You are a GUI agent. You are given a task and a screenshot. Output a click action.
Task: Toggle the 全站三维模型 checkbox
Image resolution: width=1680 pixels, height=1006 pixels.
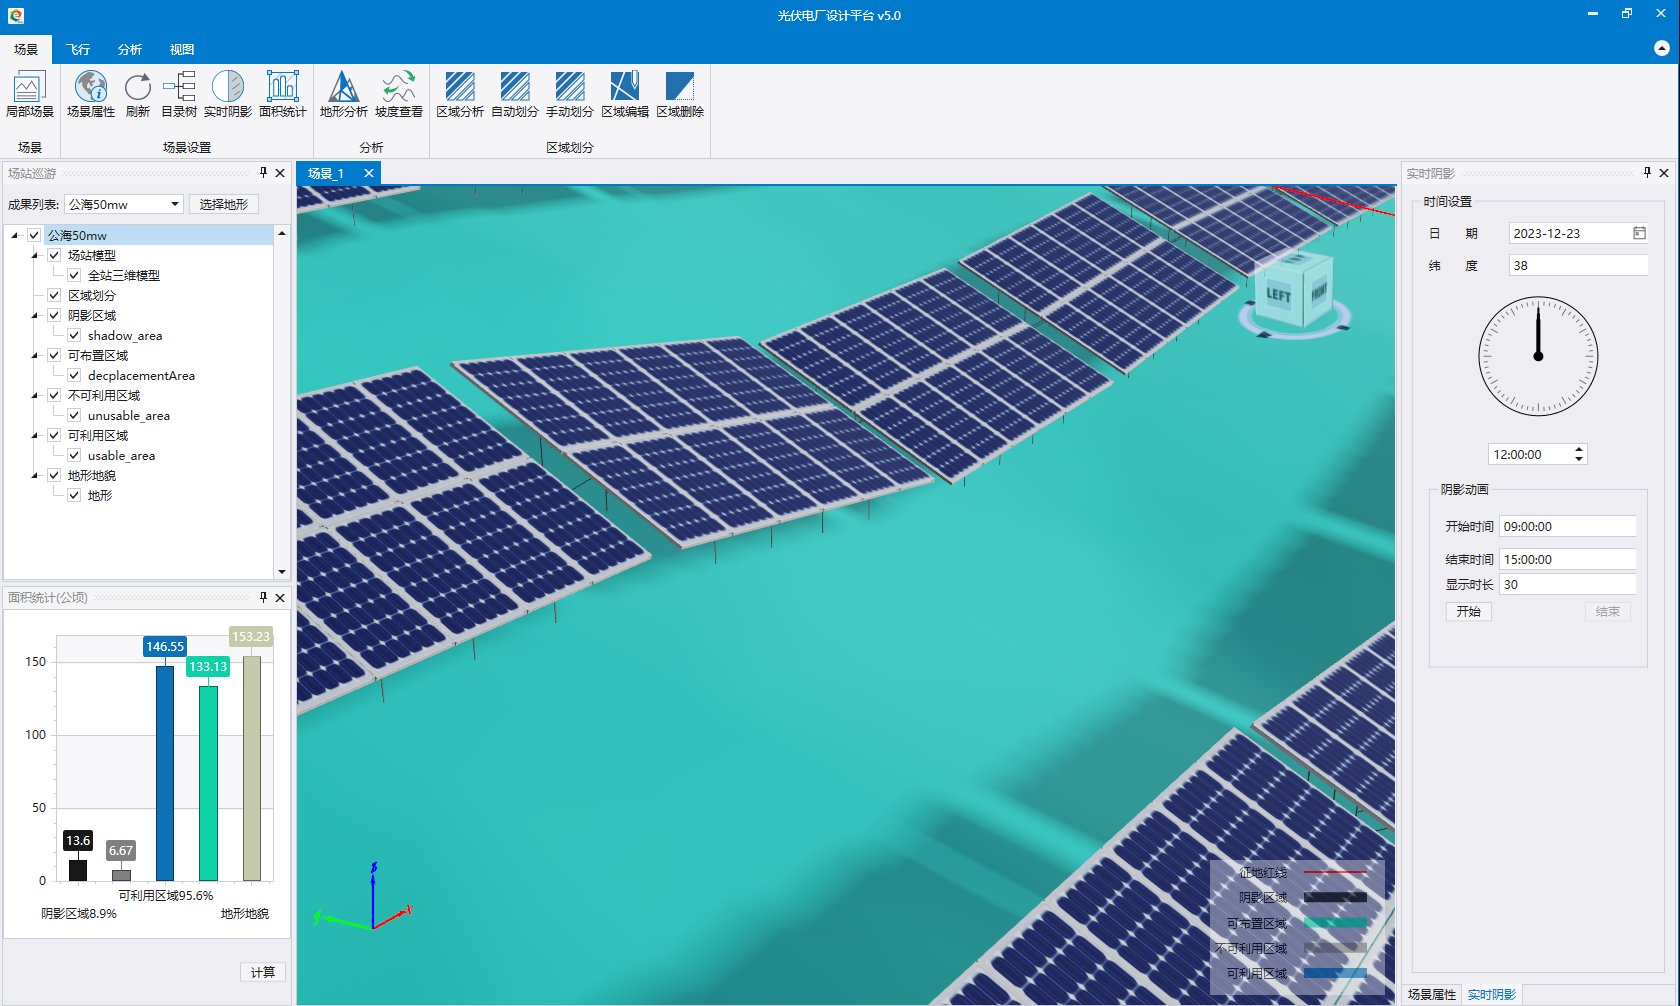coord(74,275)
